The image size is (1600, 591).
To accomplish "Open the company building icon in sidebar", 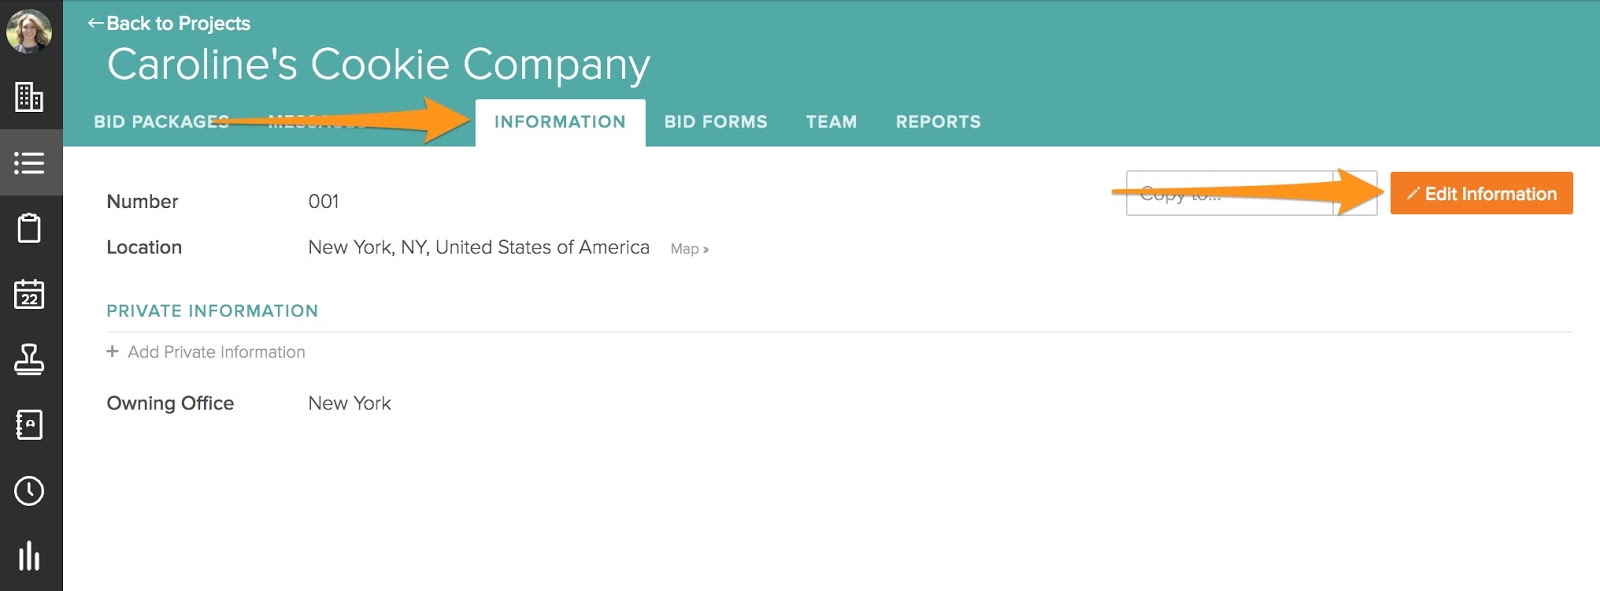I will tap(29, 97).
